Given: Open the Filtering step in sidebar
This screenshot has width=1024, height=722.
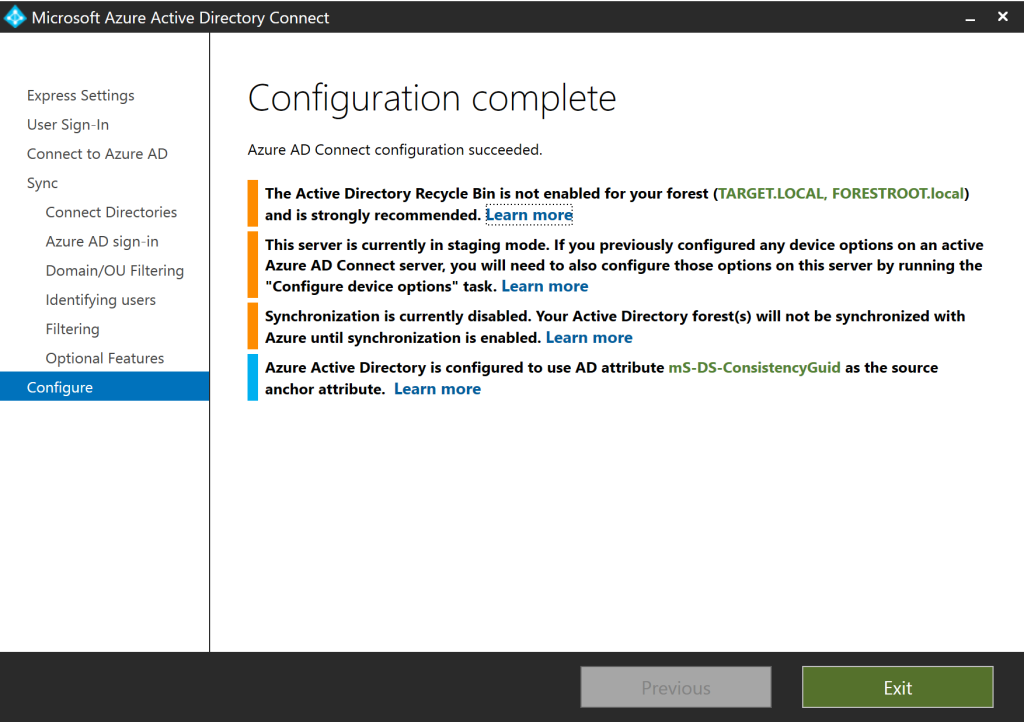Looking at the screenshot, I should click(x=72, y=329).
